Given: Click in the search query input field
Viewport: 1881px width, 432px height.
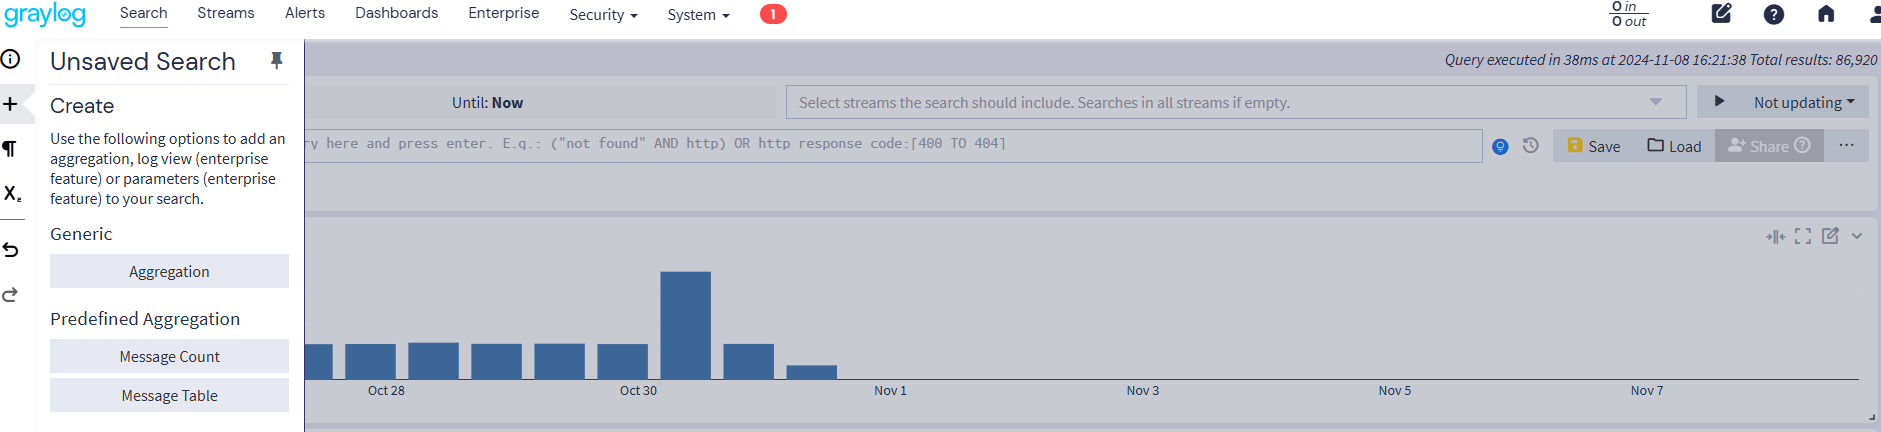Looking at the screenshot, I should 890,145.
